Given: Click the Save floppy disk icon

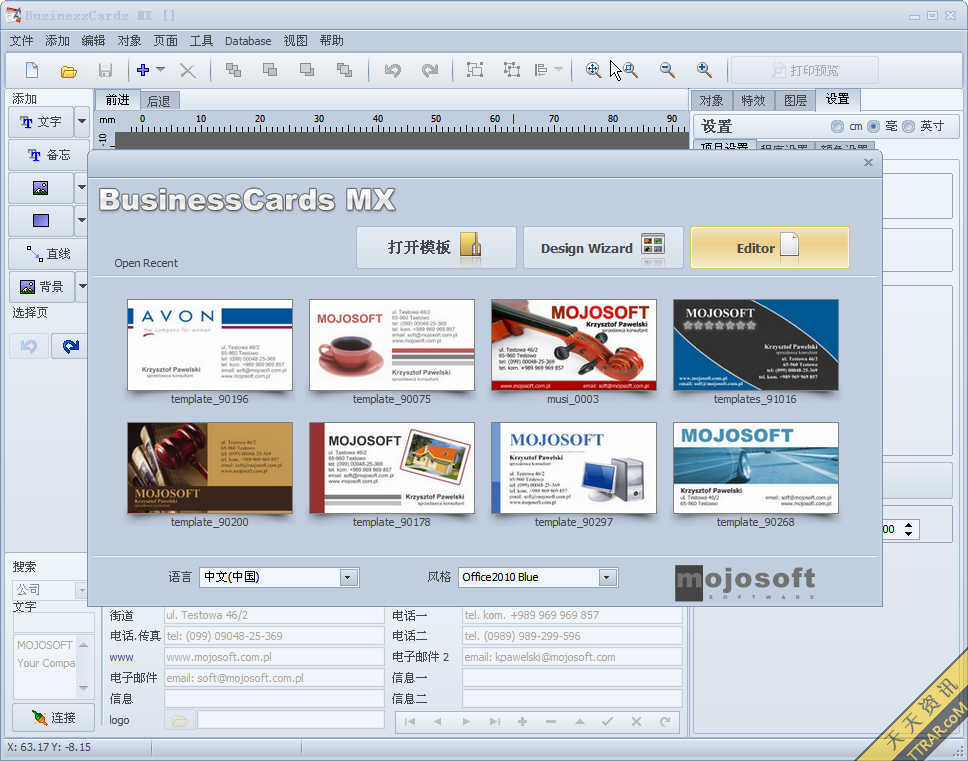Looking at the screenshot, I should pos(105,70).
